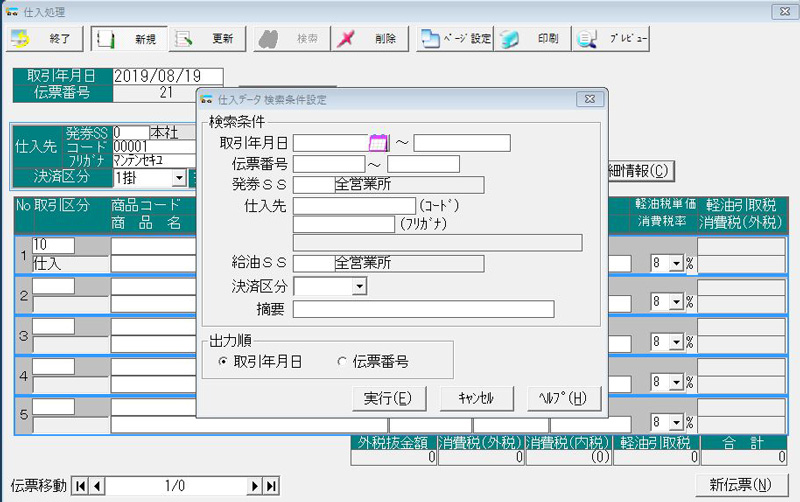Jump to the last slip record
This screenshot has width=800, height=502.
[270, 486]
